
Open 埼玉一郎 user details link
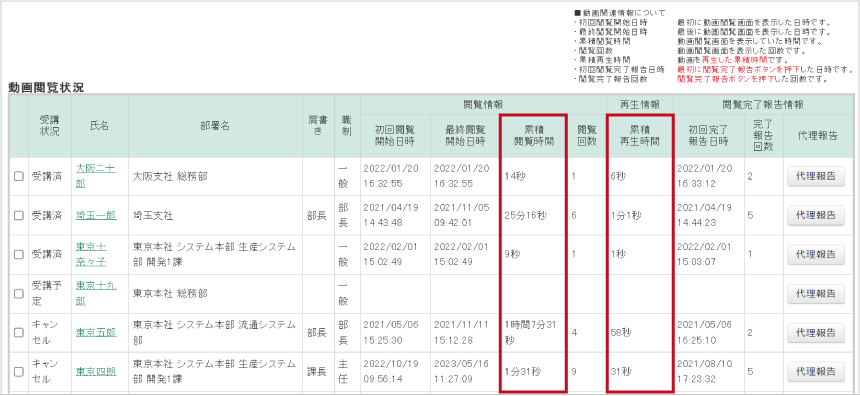pos(96,216)
